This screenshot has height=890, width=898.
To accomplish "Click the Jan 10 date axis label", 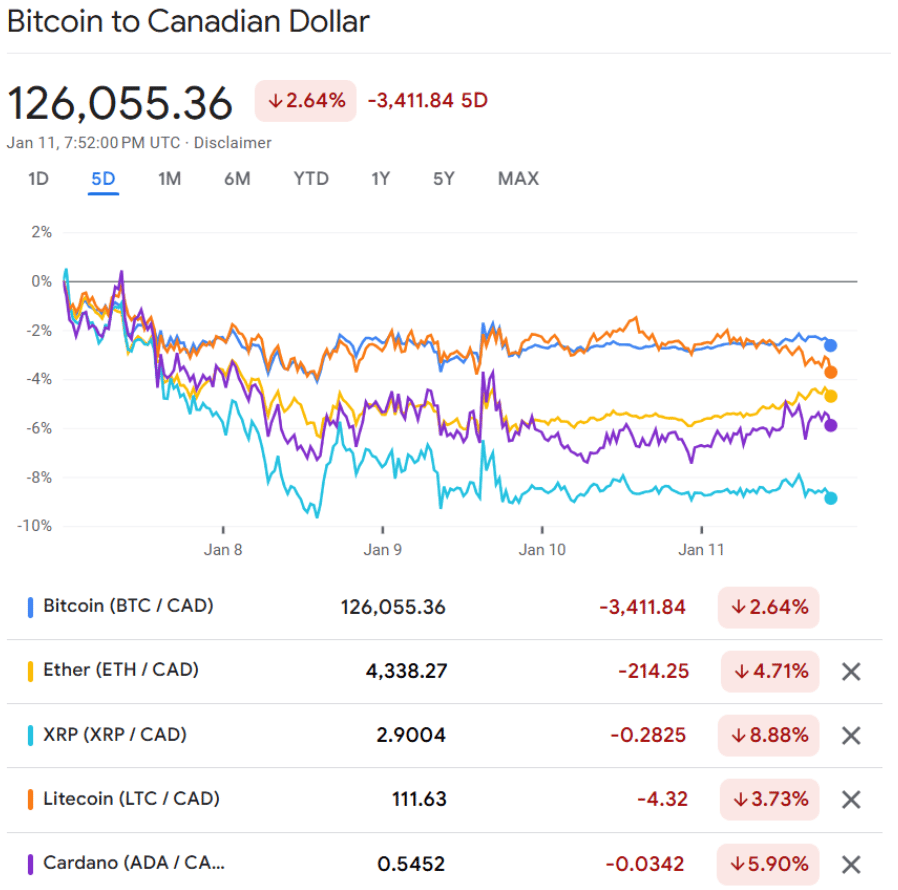I will coord(542,549).
